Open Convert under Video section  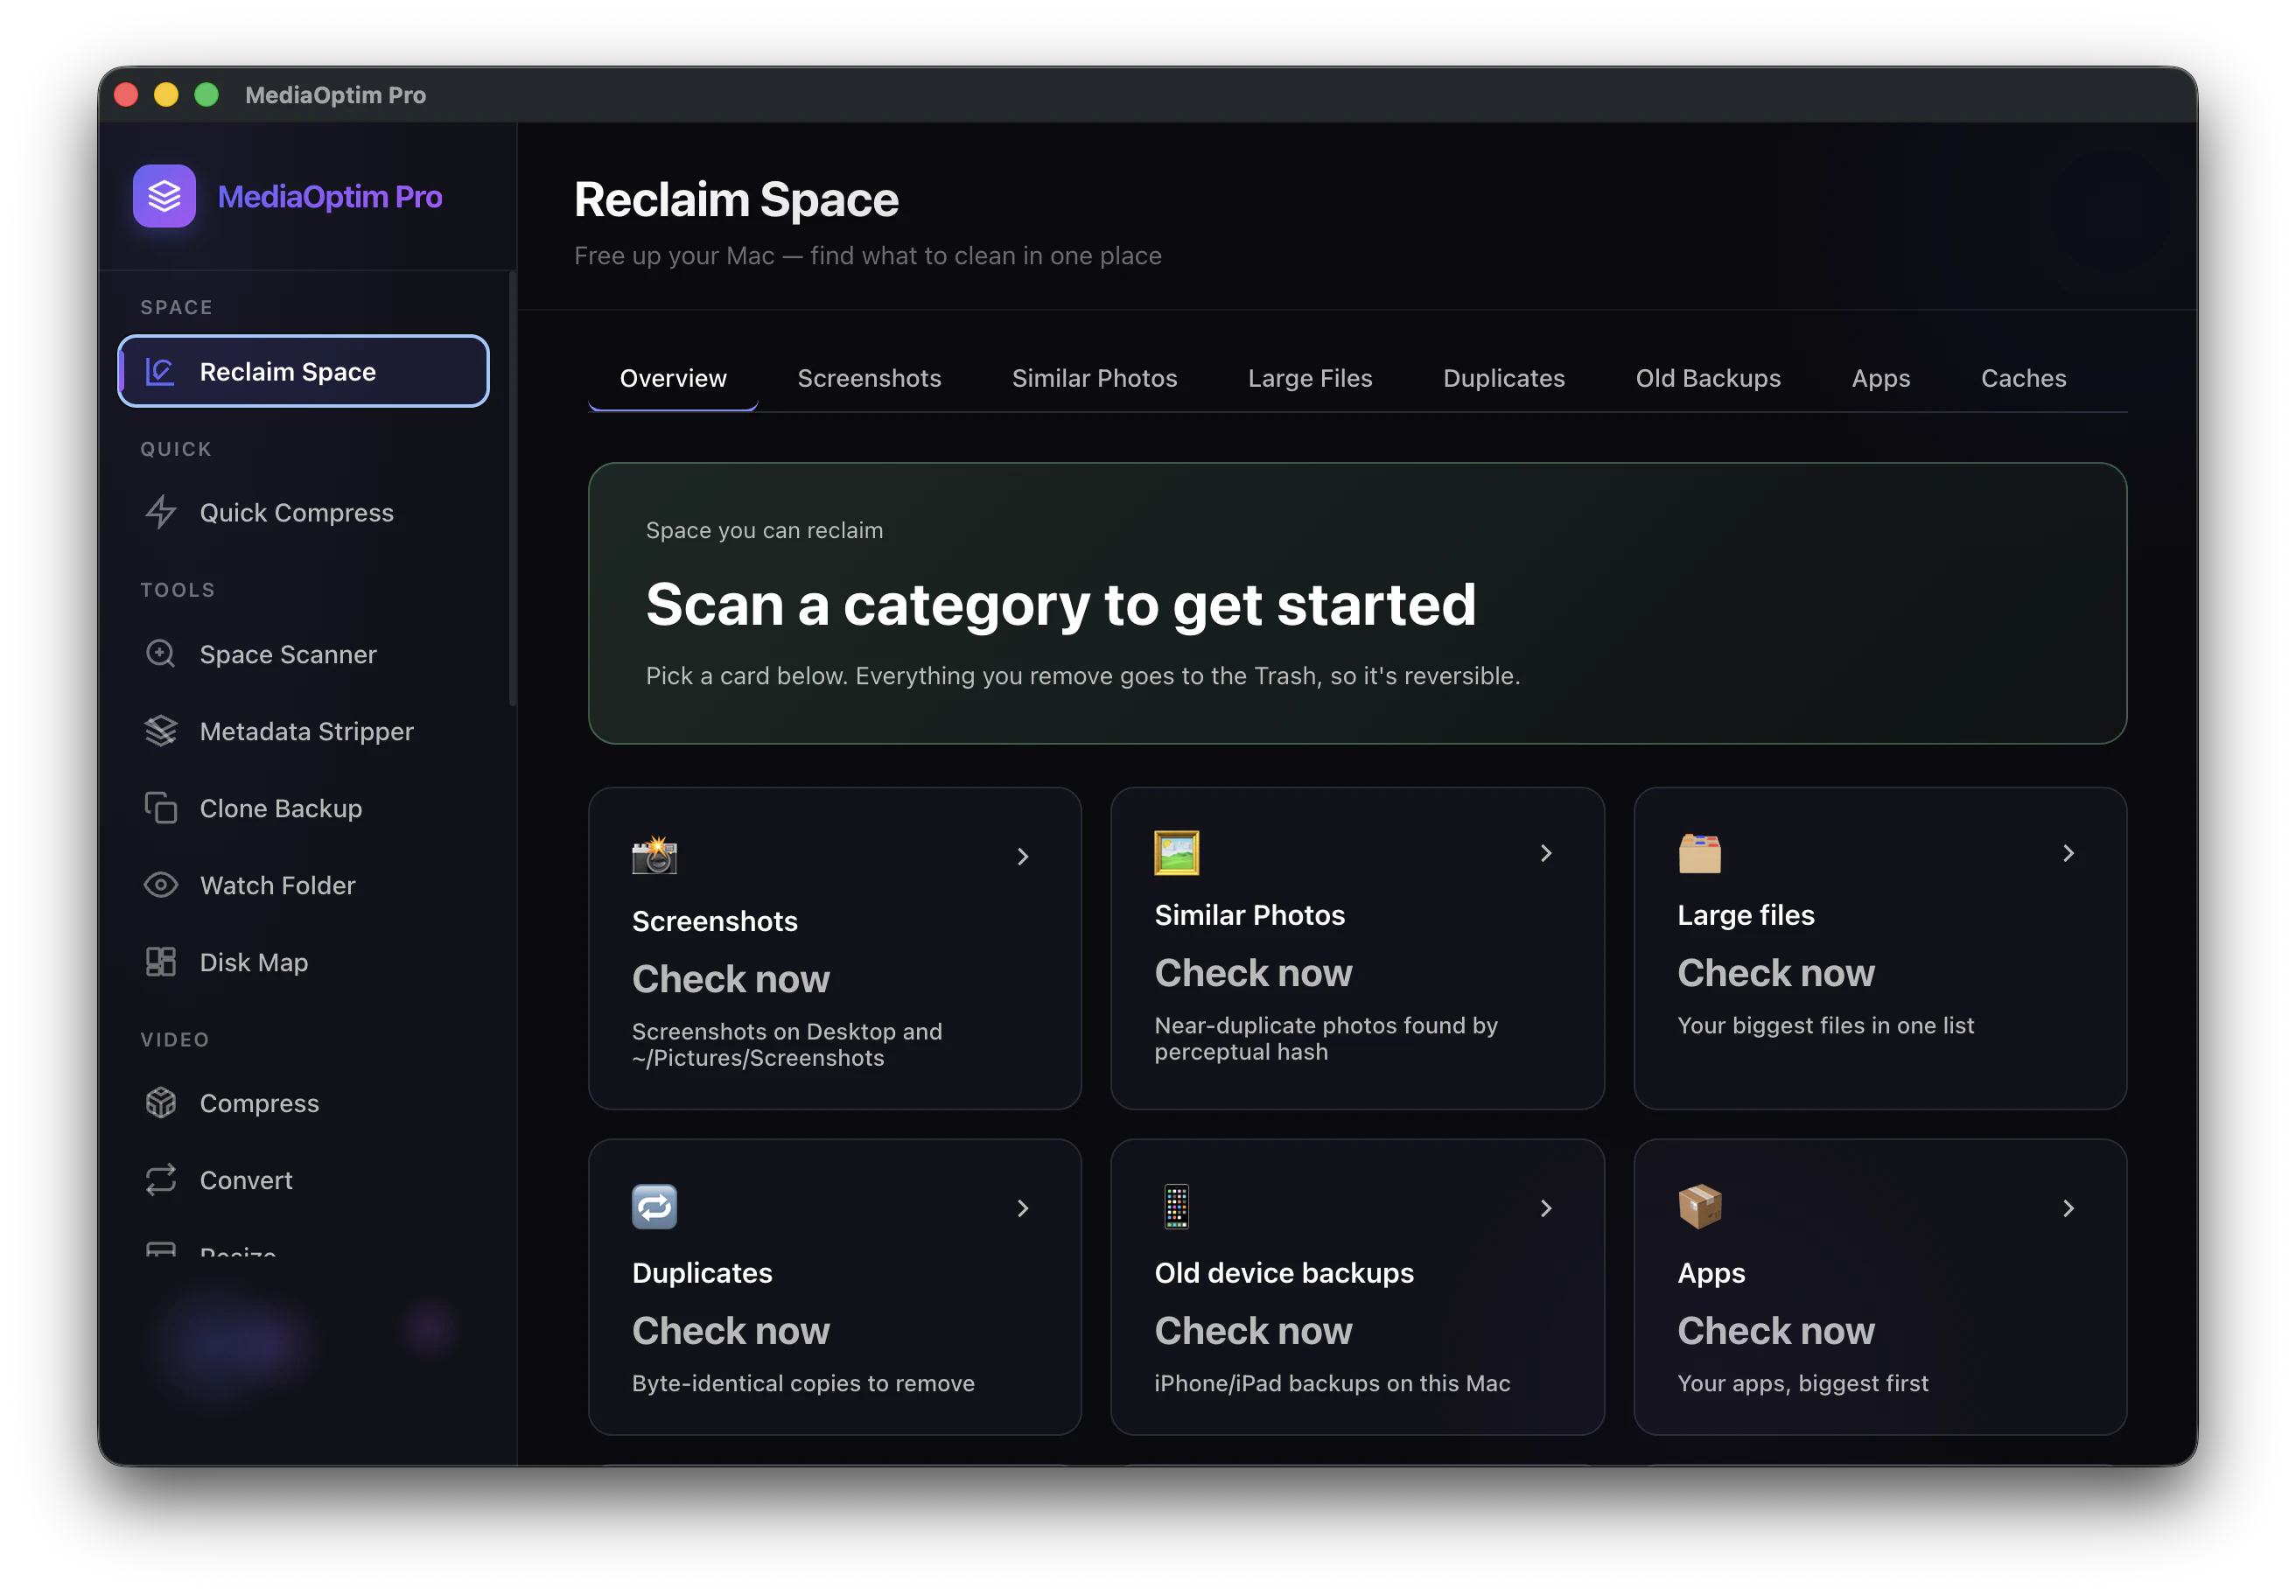point(303,1180)
